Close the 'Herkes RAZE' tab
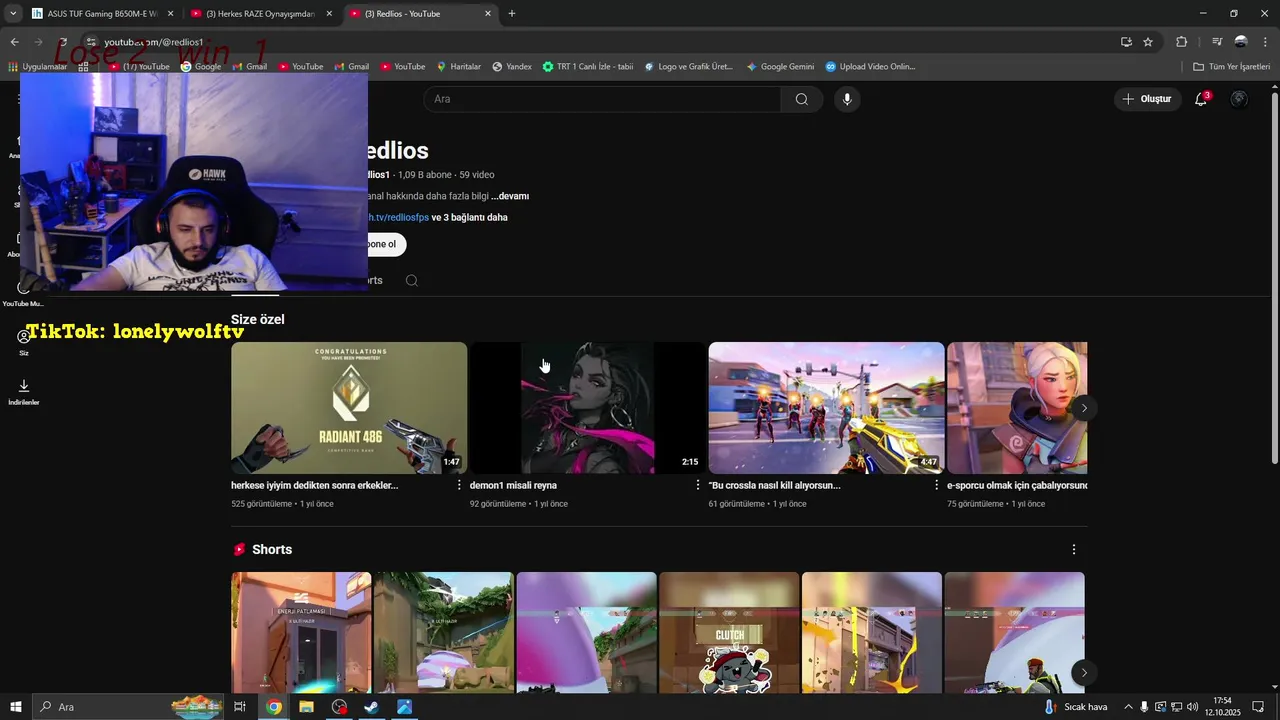1280x720 pixels. pyautogui.click(x=329, y=14)
